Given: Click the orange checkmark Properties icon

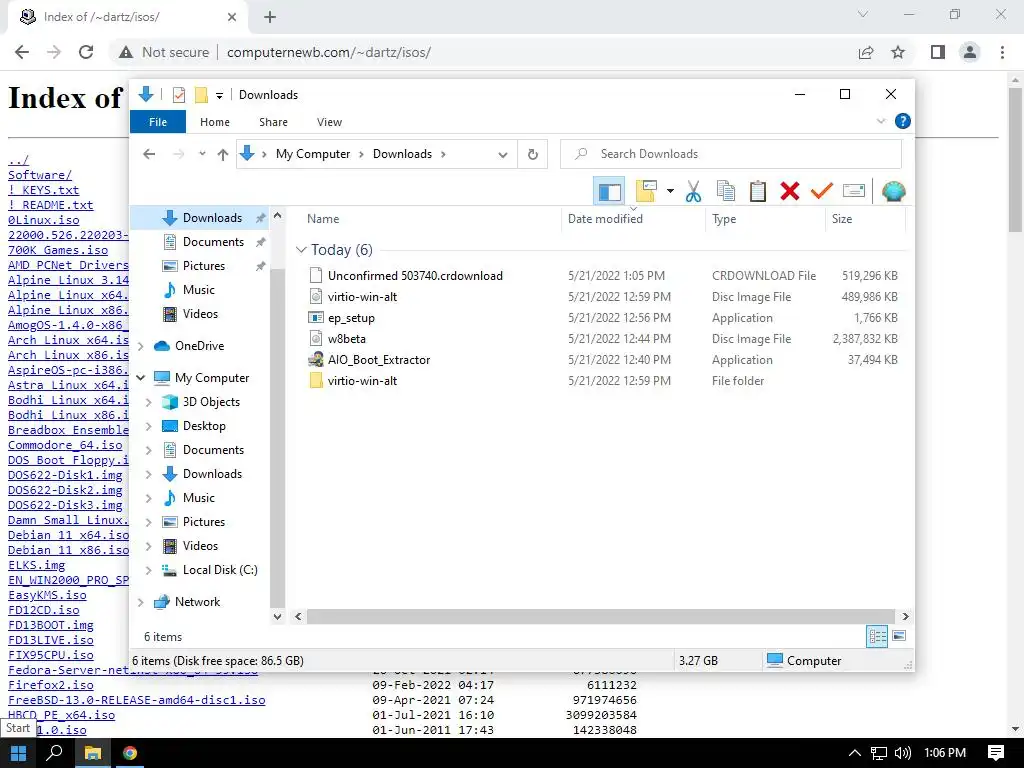Looking at the screenshot, I should point(822,191).
